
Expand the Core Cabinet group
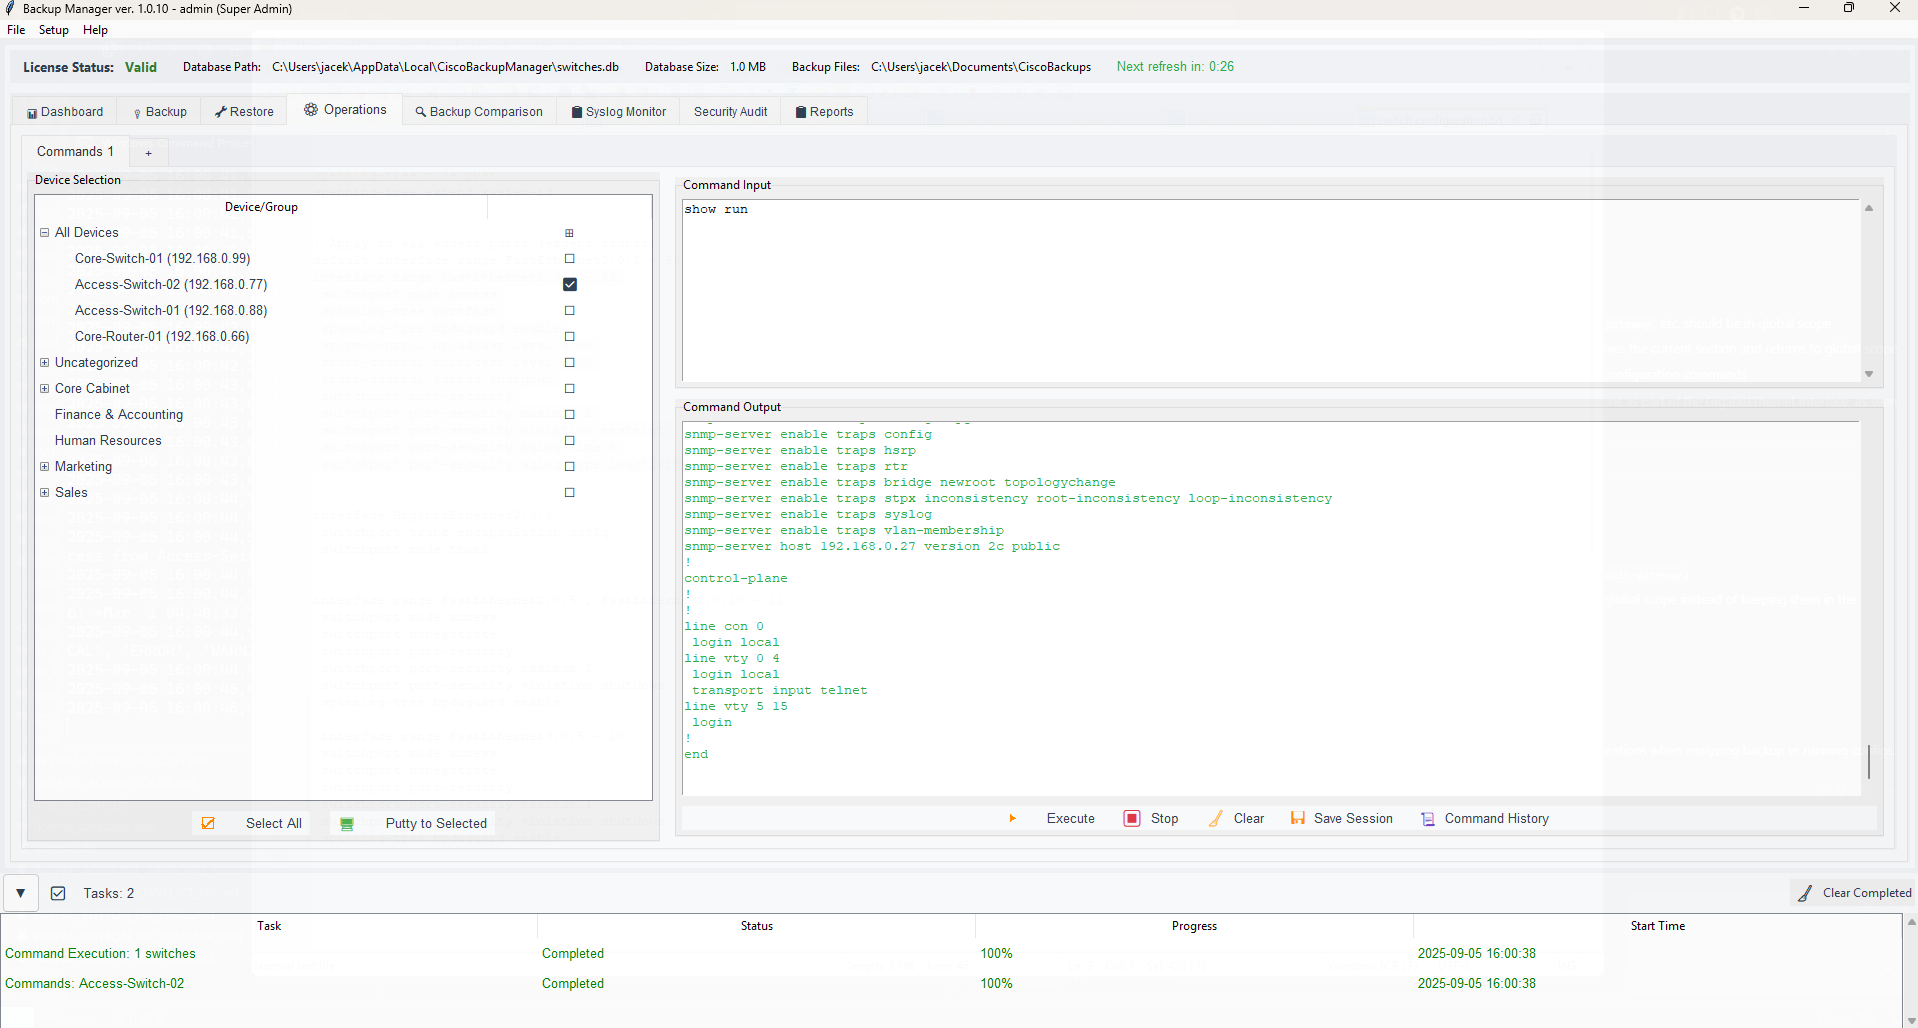pos(44,388)
